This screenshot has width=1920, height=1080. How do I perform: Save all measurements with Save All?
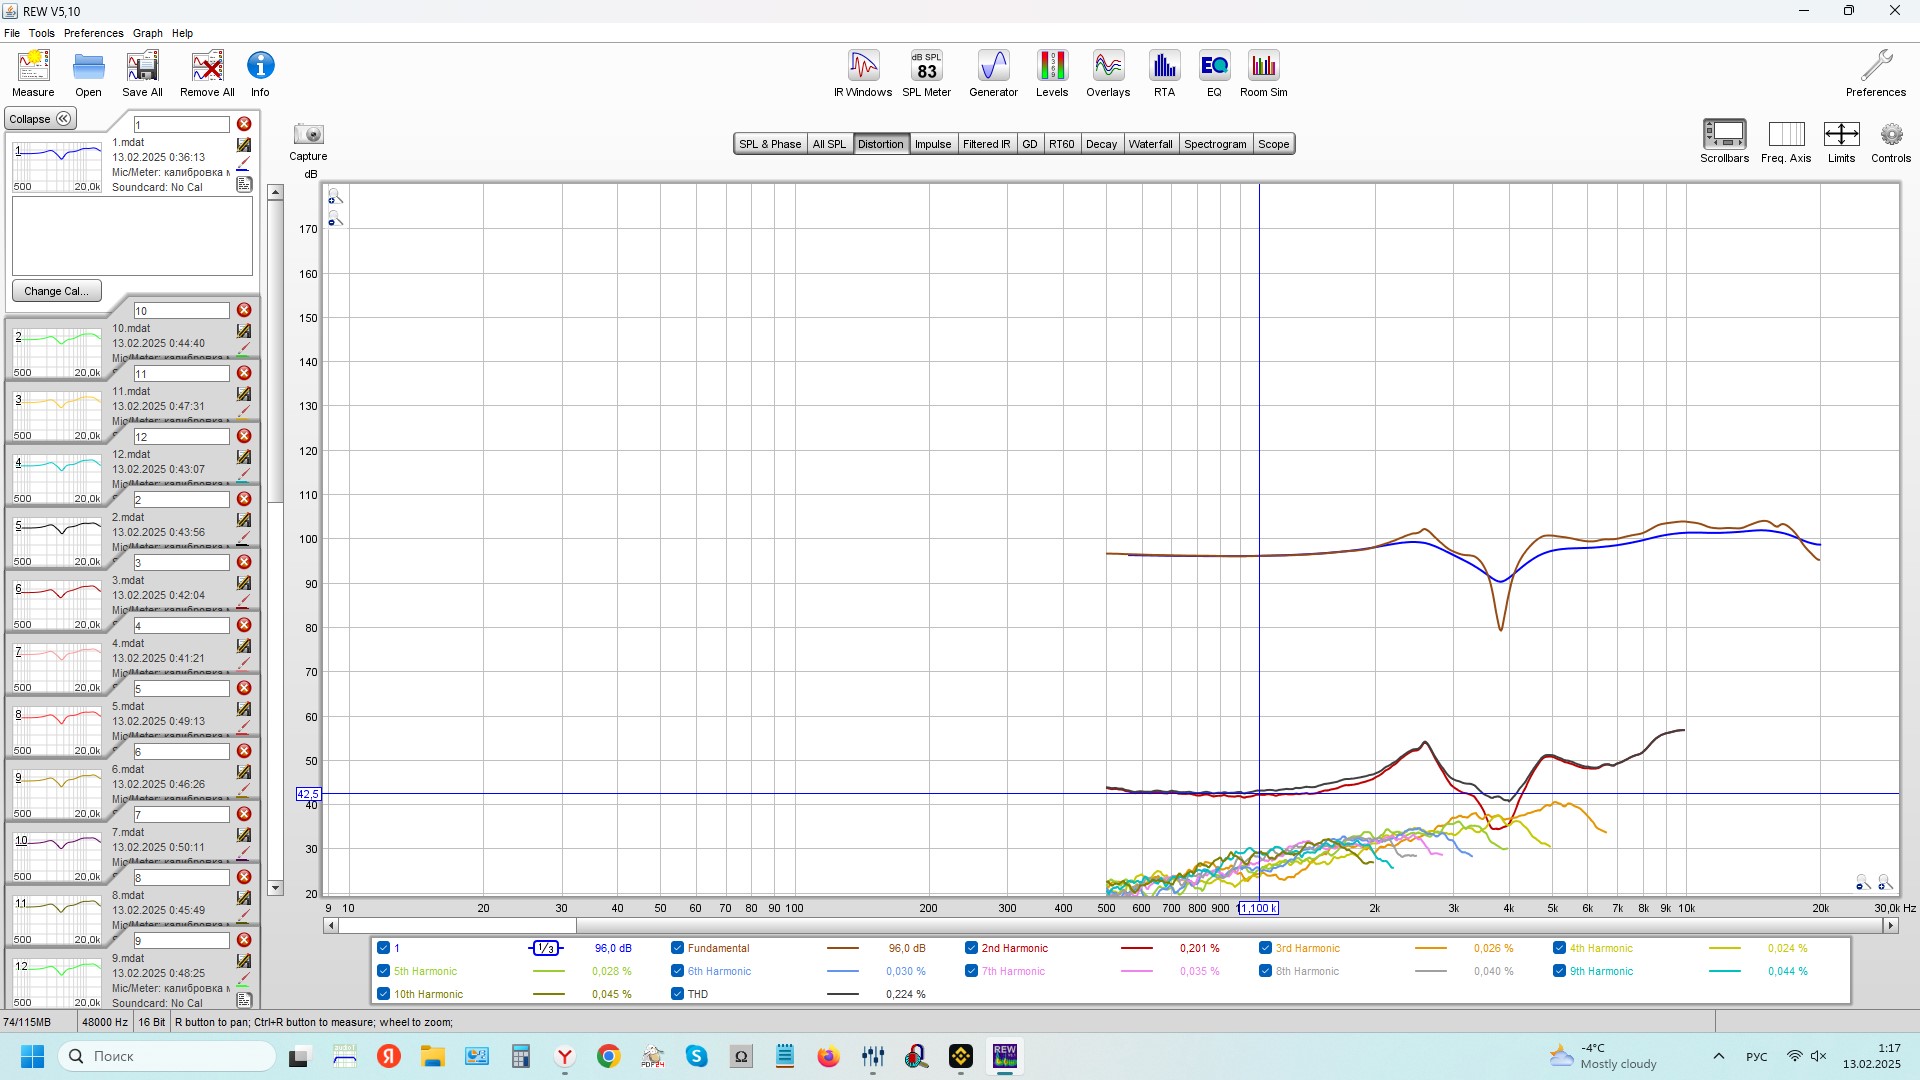pyautogui.click(x=142, y=73)
